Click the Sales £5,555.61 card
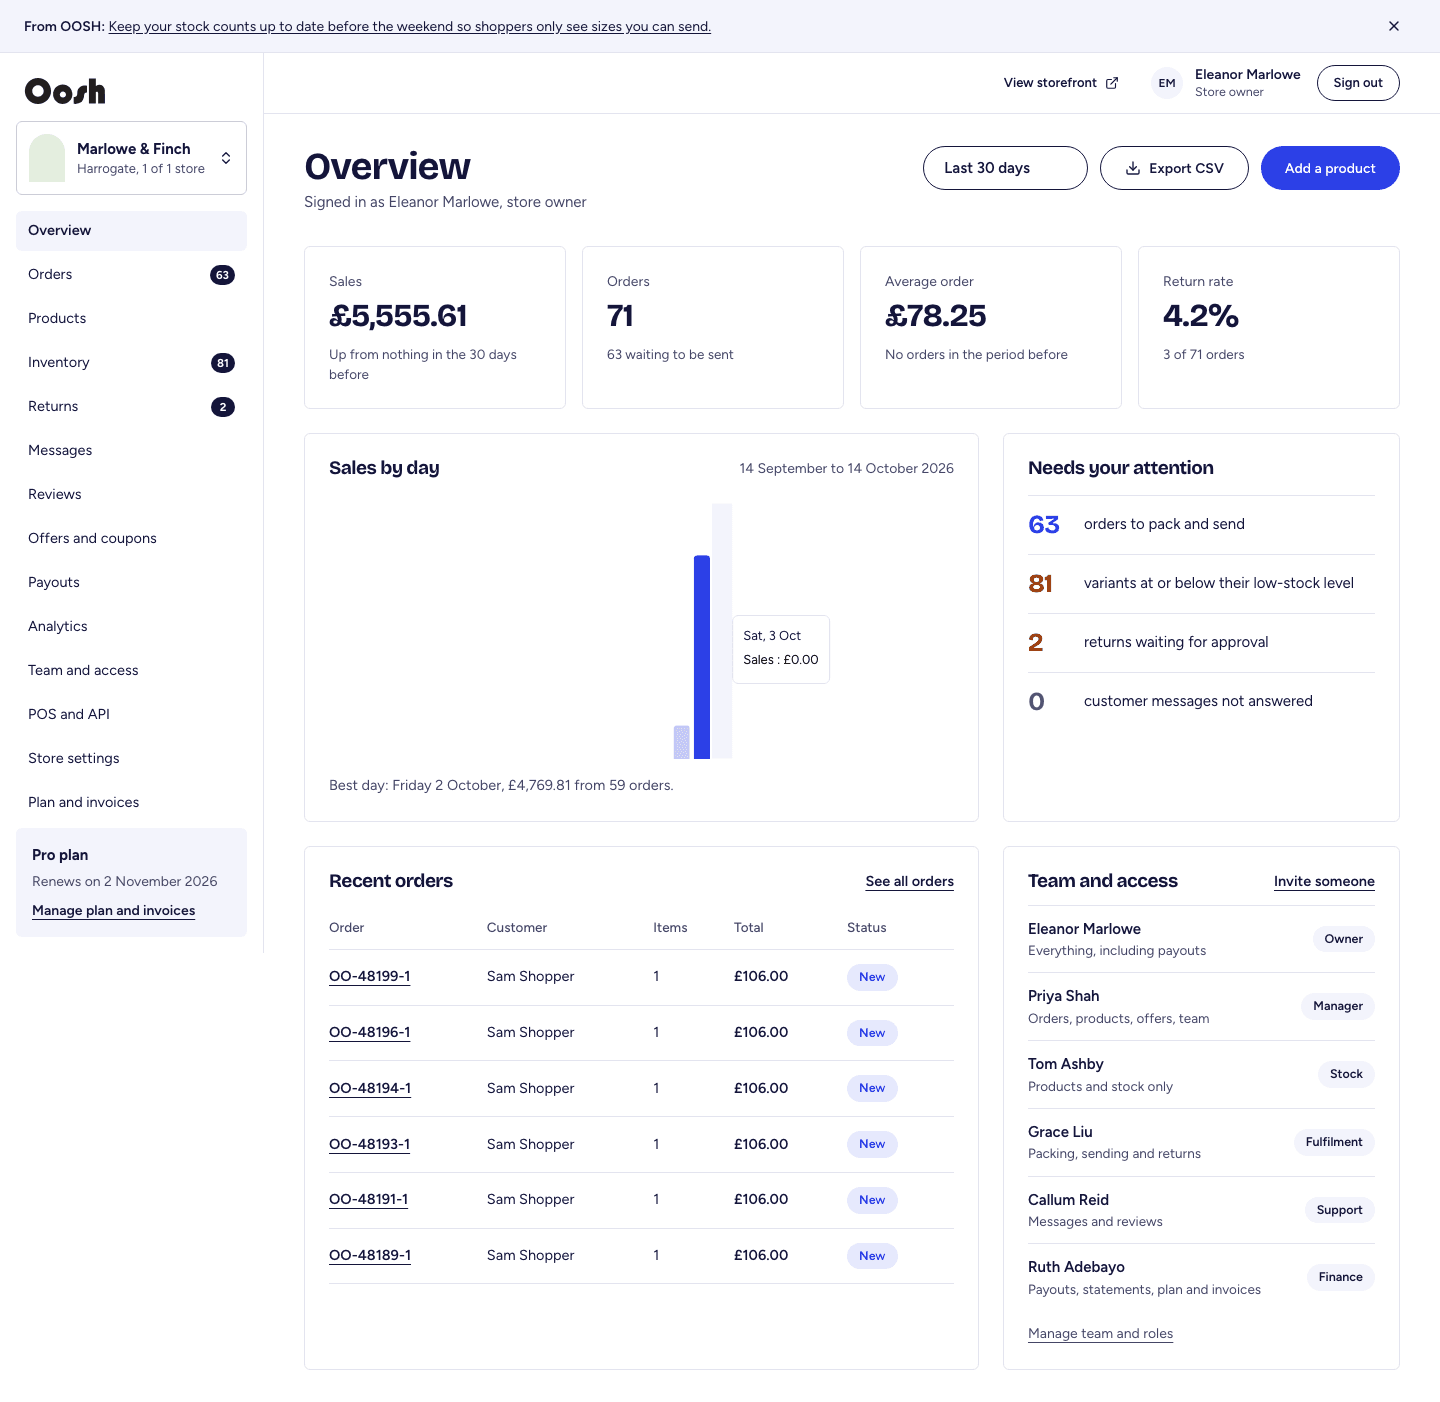 [435, 328]
